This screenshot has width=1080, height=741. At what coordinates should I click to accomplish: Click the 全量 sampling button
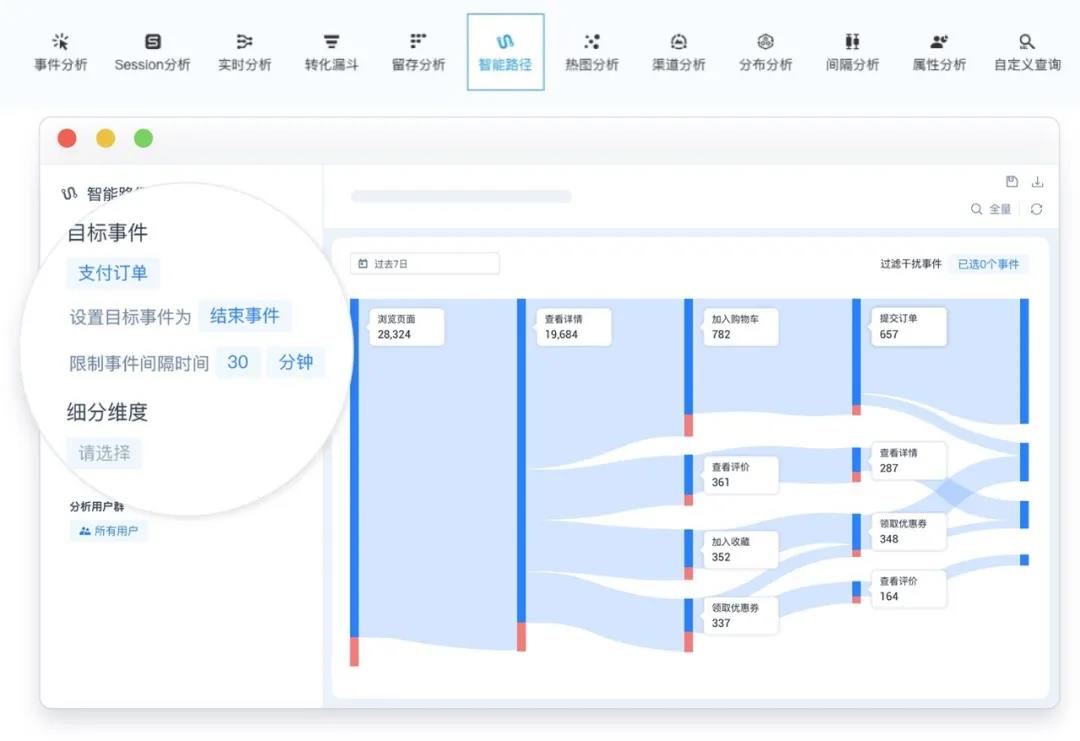tap(999, 209)
